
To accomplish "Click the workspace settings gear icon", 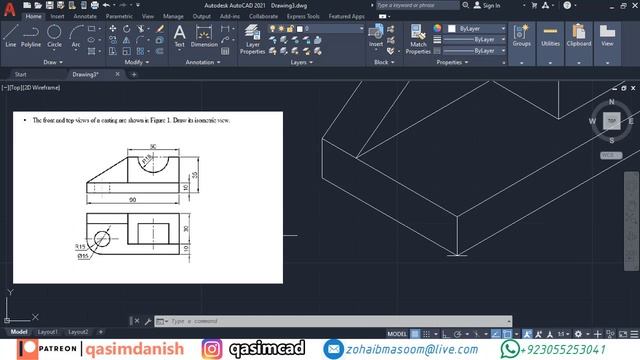I will click(x=578, y=334).
